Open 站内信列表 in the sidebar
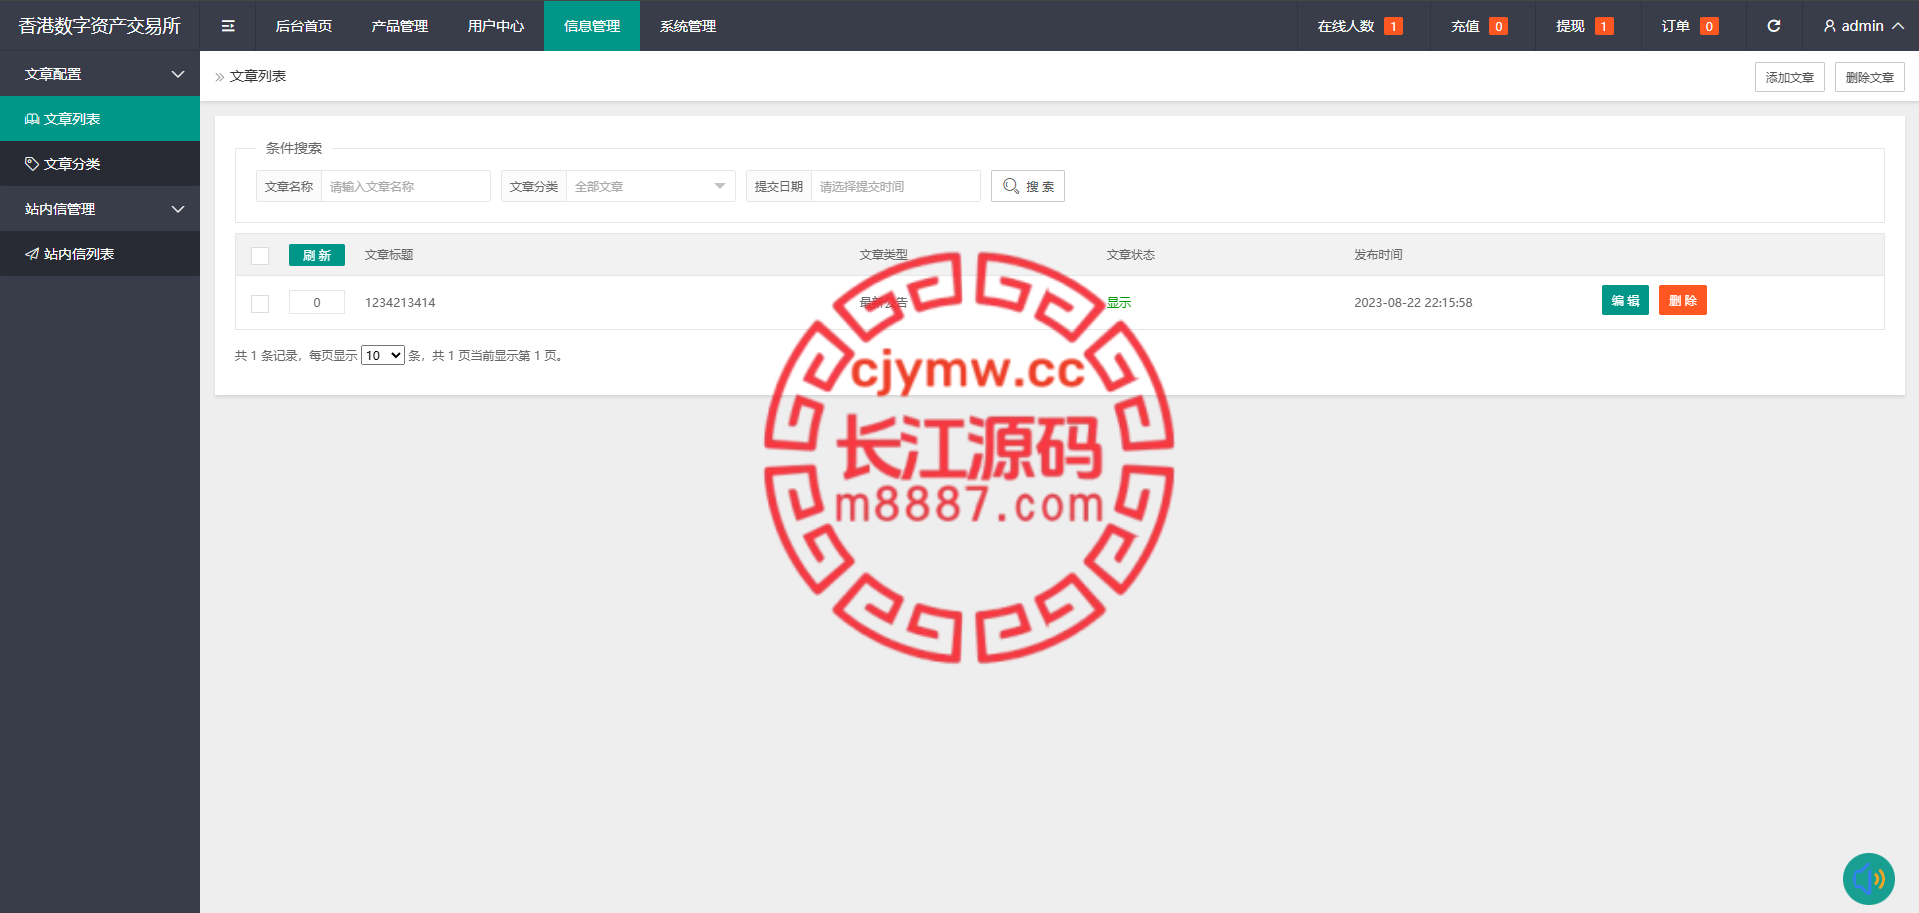The height and width of the screenshot is (913, 1919). tap(100, 254)
